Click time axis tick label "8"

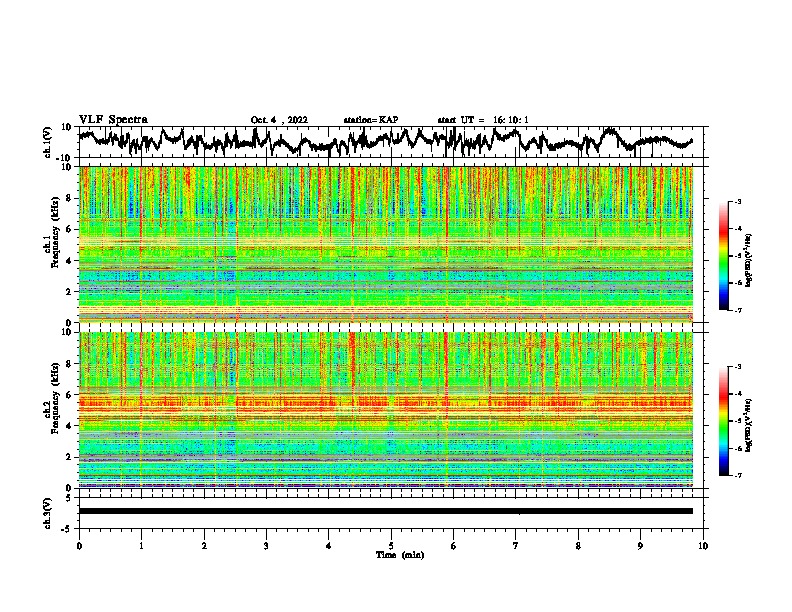click(578, 546)
